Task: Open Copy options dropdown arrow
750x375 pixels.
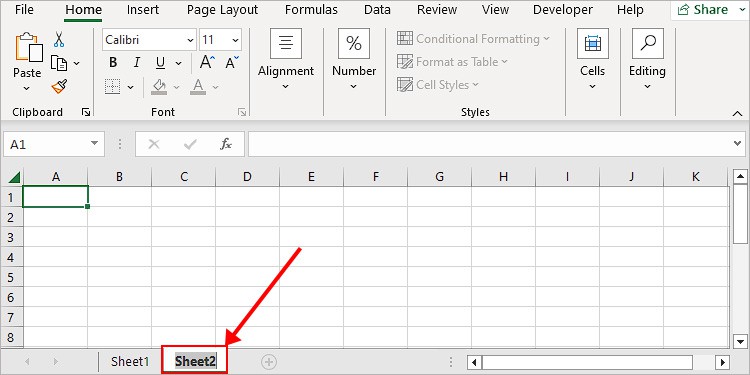Action: (77, 63)
